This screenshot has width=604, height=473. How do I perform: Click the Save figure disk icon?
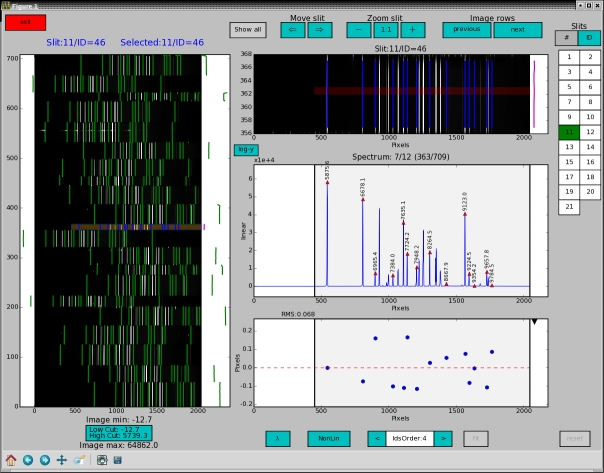click(x=117, y=460)
